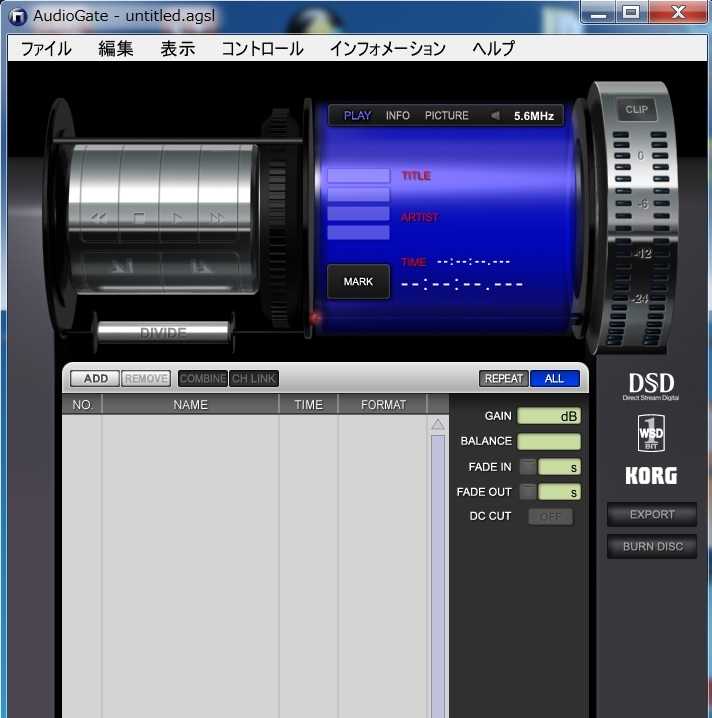
Task: Open the 編集 menu
Action: coord(115,49)
